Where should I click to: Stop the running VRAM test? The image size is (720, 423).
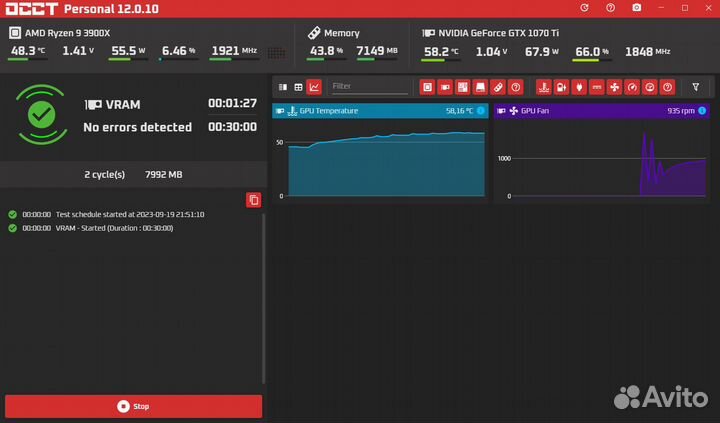pos(133,406)
